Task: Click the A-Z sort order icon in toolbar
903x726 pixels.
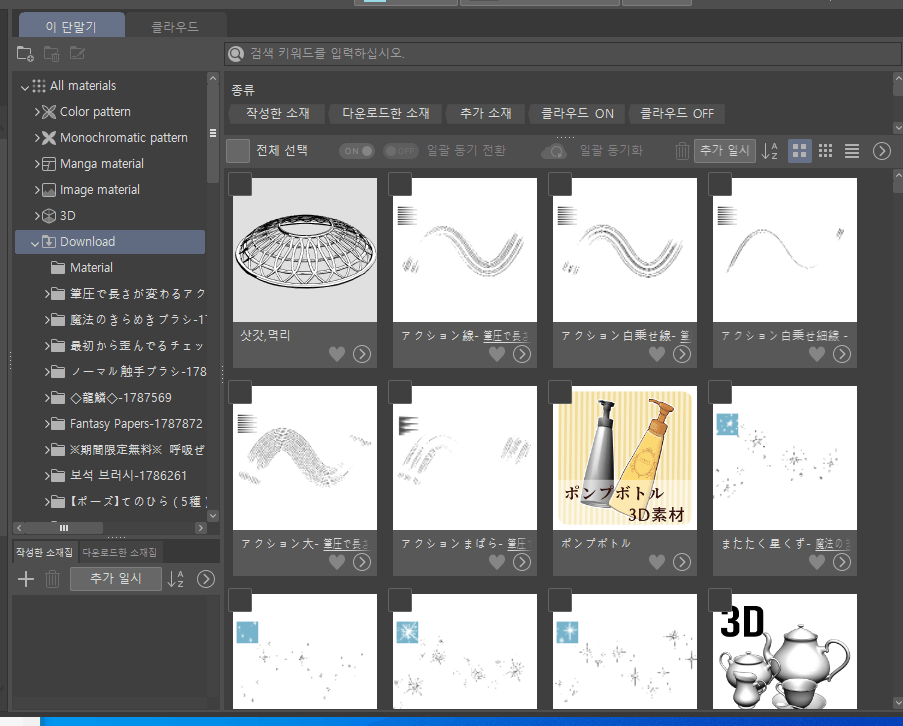Action: pos(770,151)
